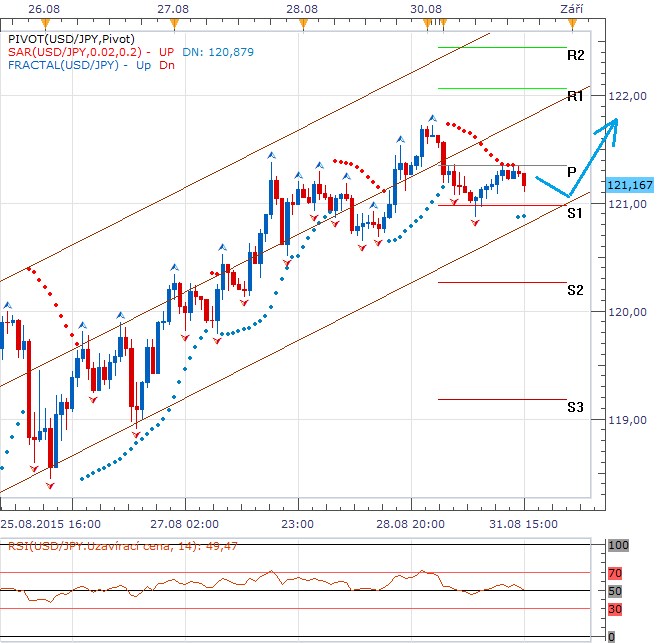Click the R1 pivot resistance label
Image resolution: width=663 pixels, height=643 pixels.
575,96
